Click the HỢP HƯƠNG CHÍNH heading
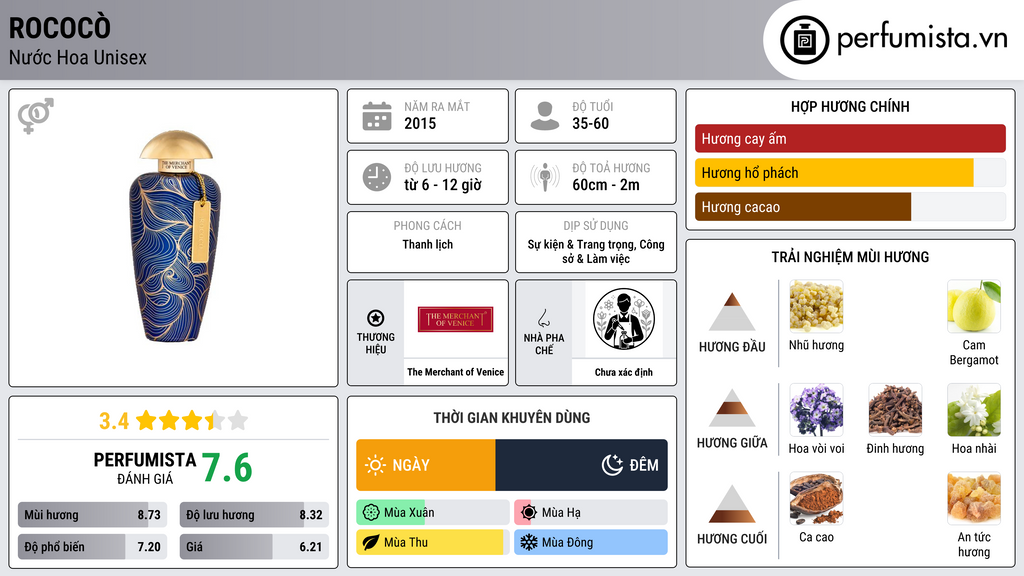 tap(850, 106)
